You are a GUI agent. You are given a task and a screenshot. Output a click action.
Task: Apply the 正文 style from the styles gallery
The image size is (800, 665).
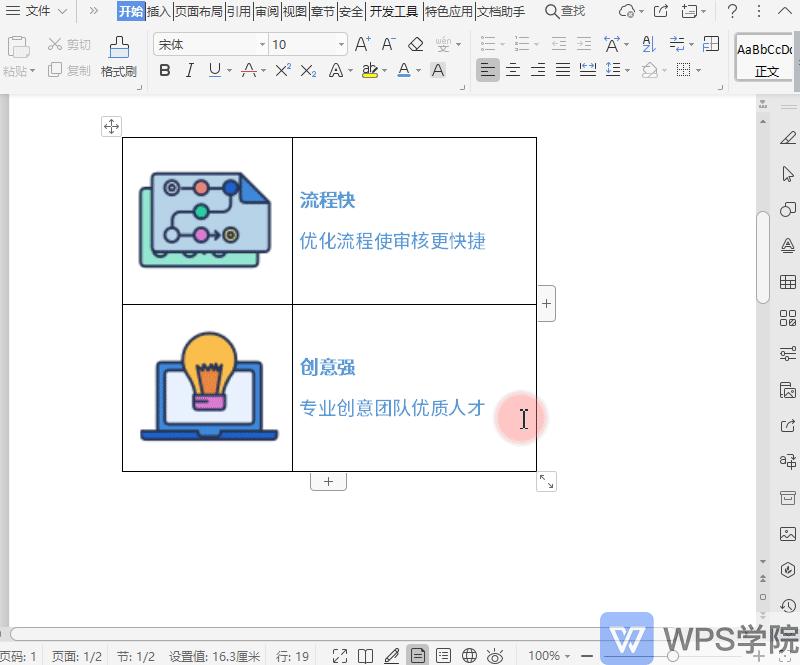764,58
